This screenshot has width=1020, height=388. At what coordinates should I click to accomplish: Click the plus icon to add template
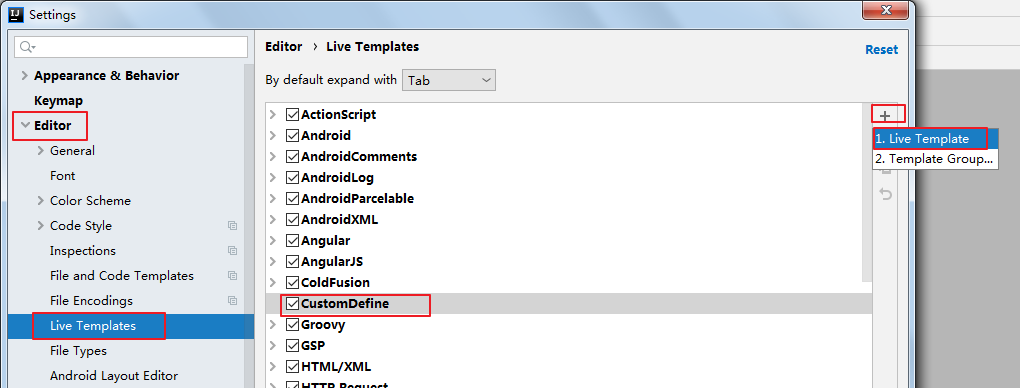click(x=885, y=116)
